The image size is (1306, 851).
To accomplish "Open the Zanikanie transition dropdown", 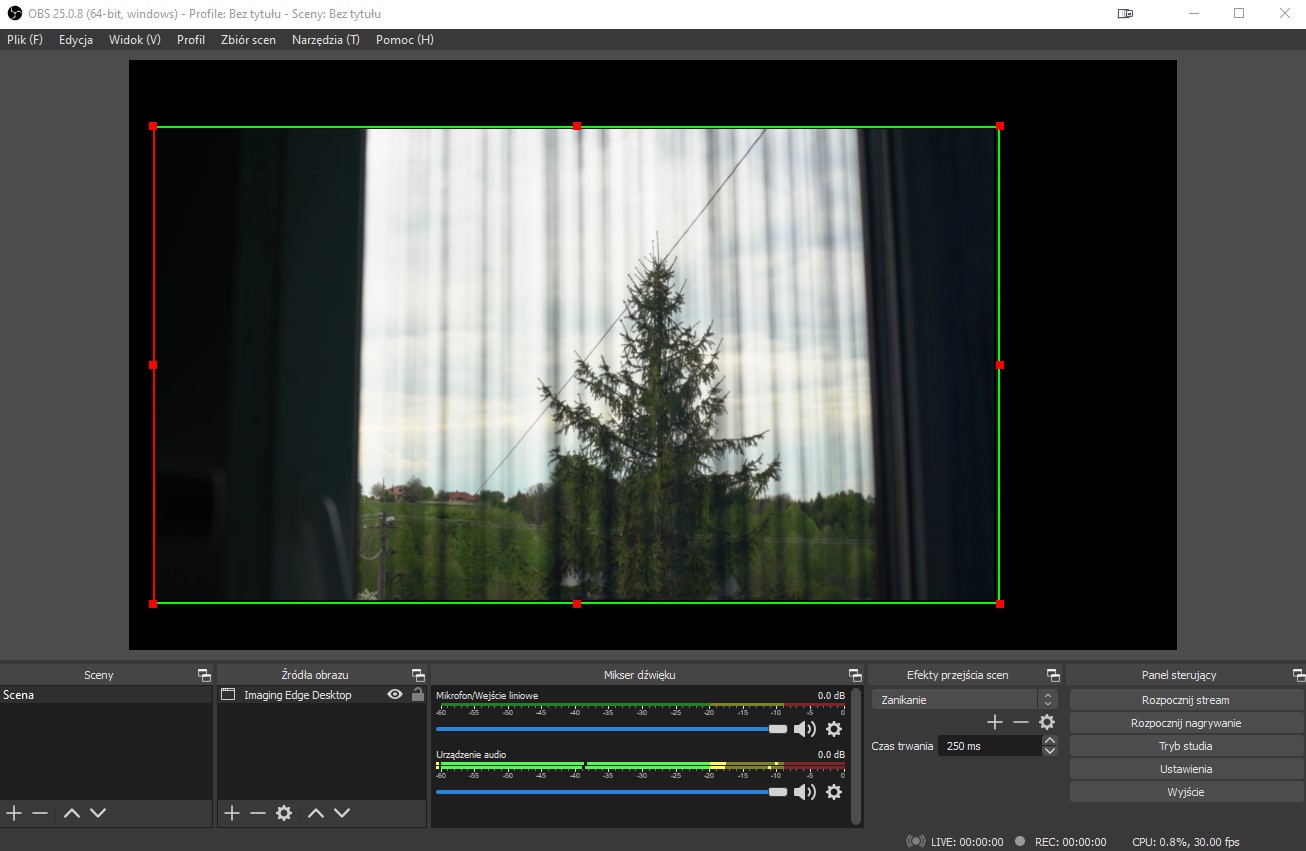I will (964, 700).
